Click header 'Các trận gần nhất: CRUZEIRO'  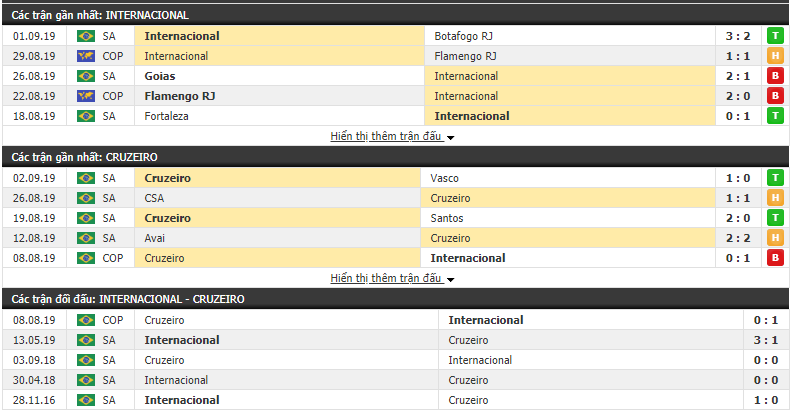pyautogui.click(x=85, y=157)
